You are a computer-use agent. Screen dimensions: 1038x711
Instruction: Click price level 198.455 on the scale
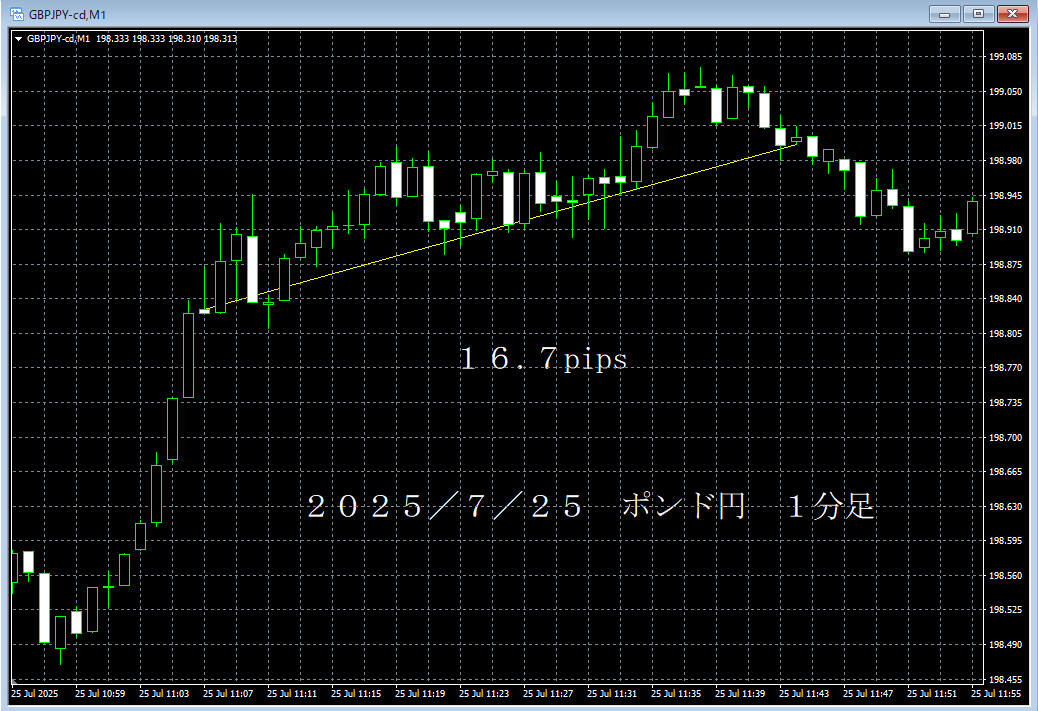click(1005, 679)
